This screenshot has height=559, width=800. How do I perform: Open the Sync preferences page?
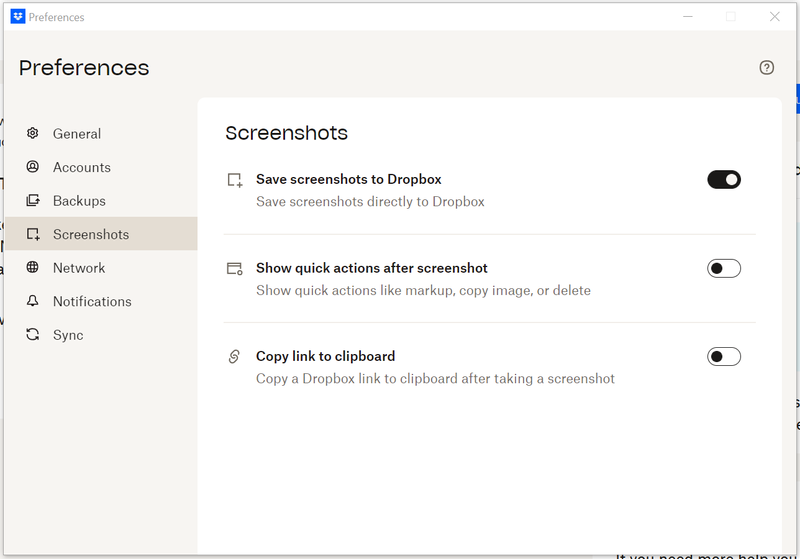68,336
